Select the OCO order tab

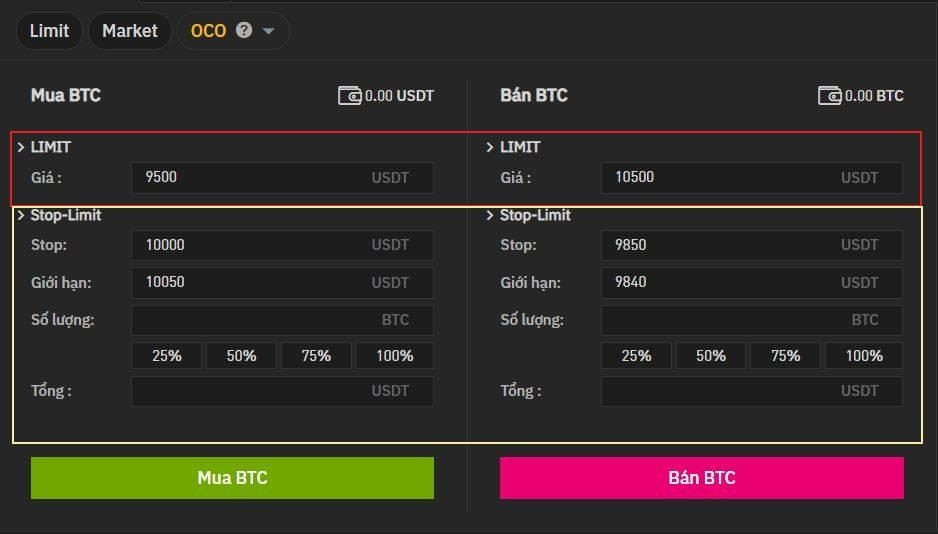click(x=208, y=30)
